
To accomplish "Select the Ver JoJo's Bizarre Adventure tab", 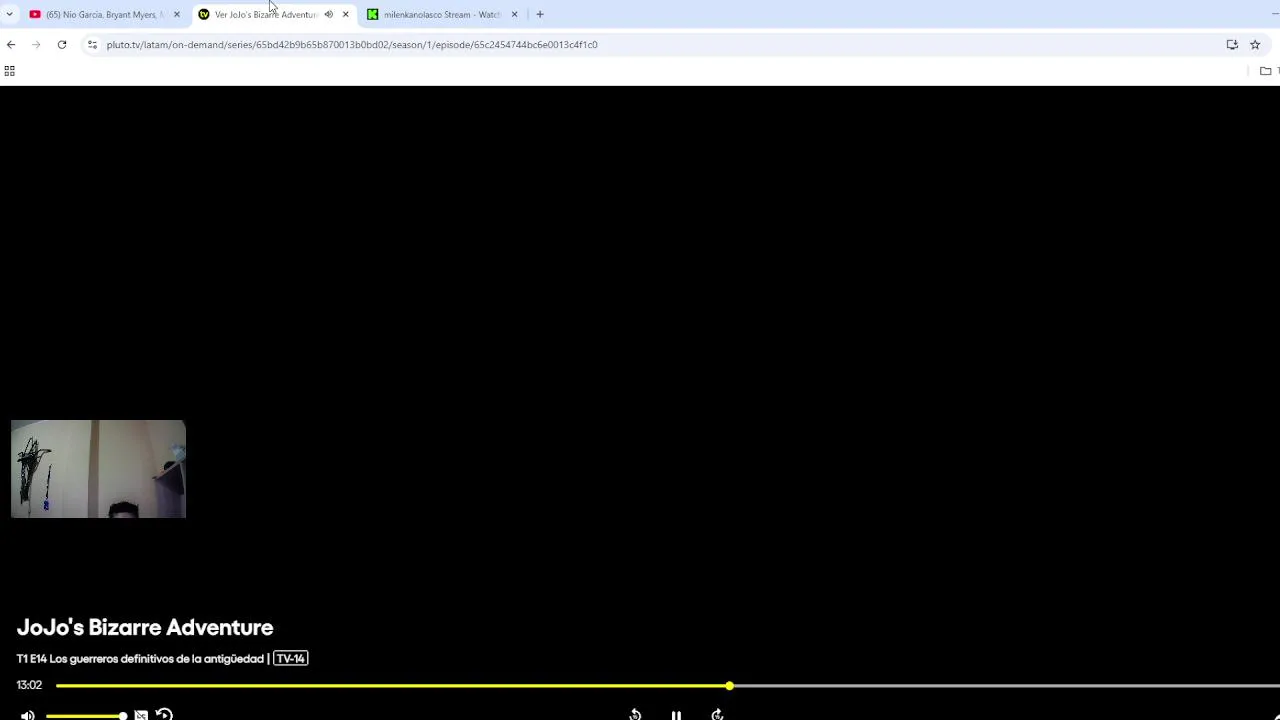I will [x=265, y=14].
